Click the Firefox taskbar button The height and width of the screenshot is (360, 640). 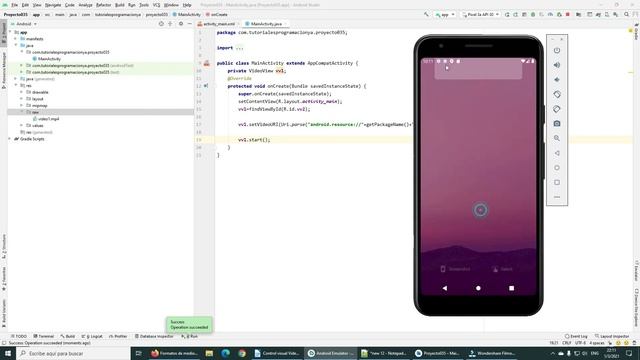point(175,353)
